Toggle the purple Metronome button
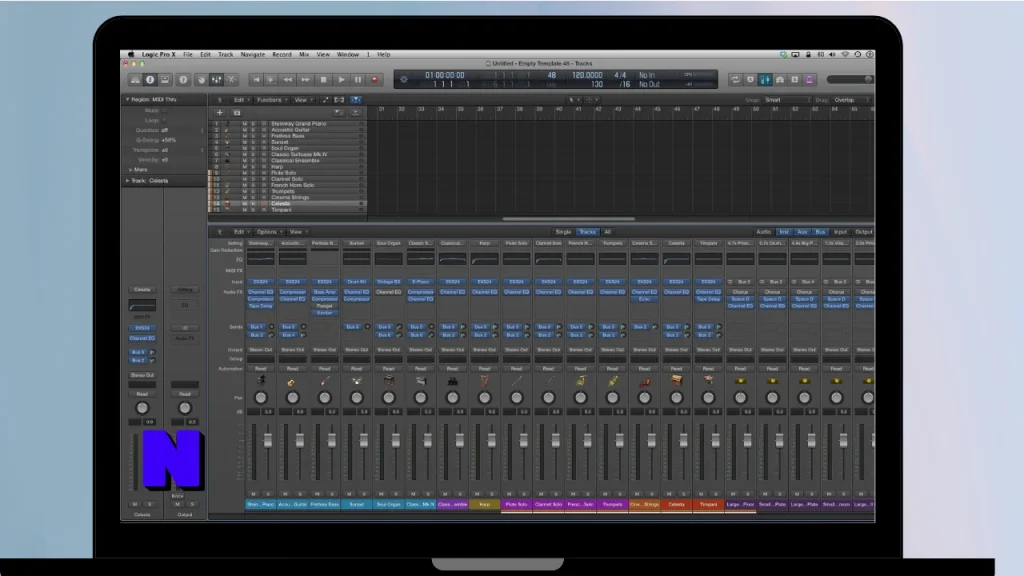This screenshot has width=1024, height=576. (810, 80)
